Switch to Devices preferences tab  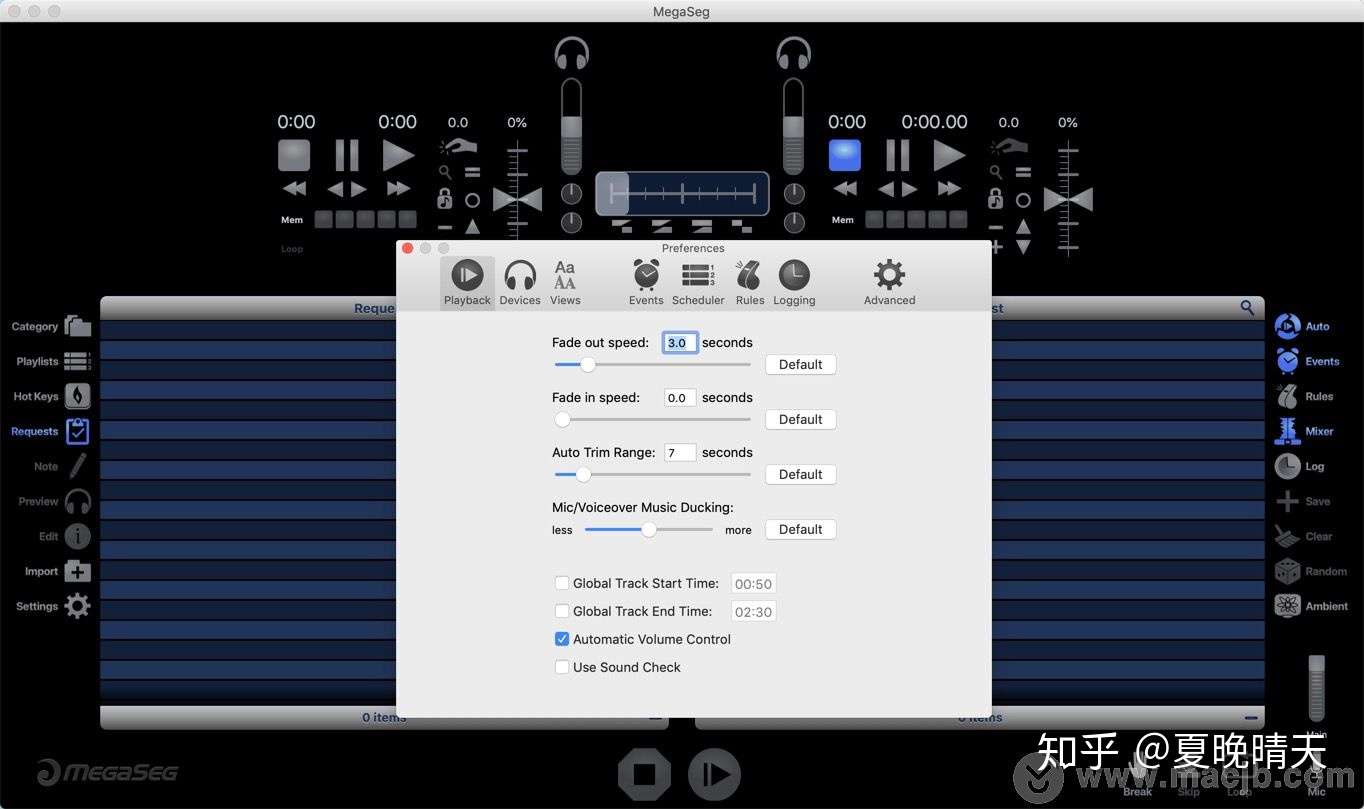[520, 282]
